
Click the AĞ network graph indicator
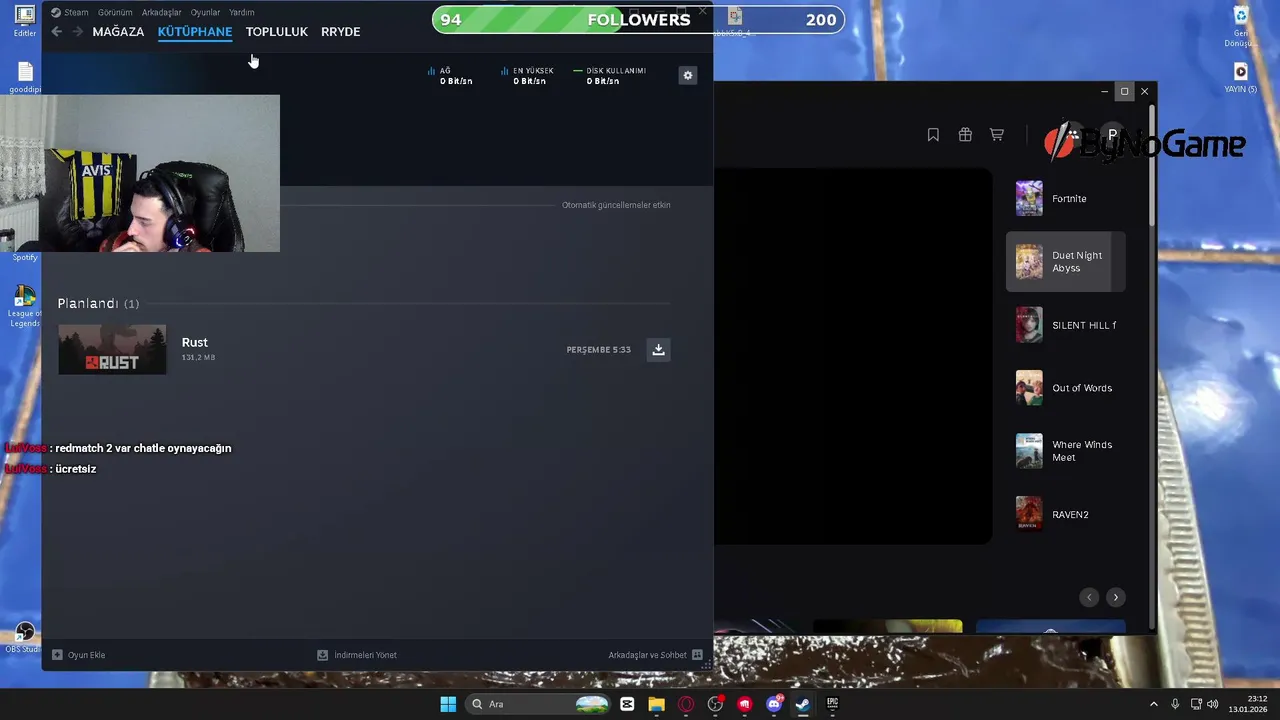pos(450,76)
